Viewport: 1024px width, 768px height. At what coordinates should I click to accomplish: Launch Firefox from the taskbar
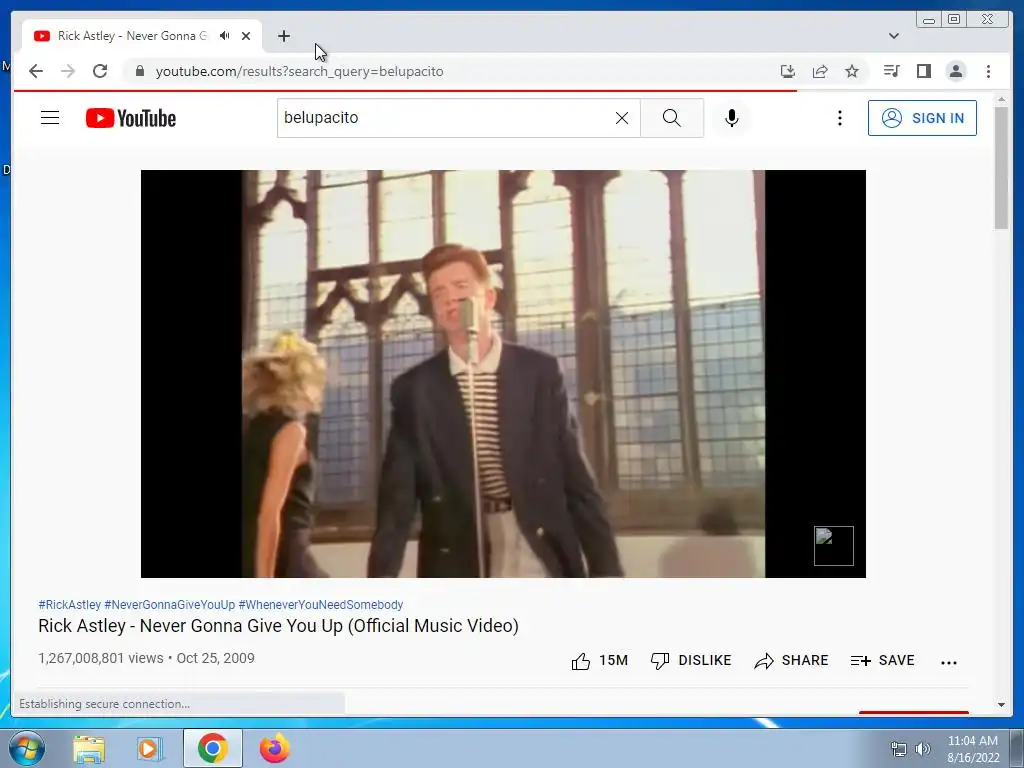274,749
